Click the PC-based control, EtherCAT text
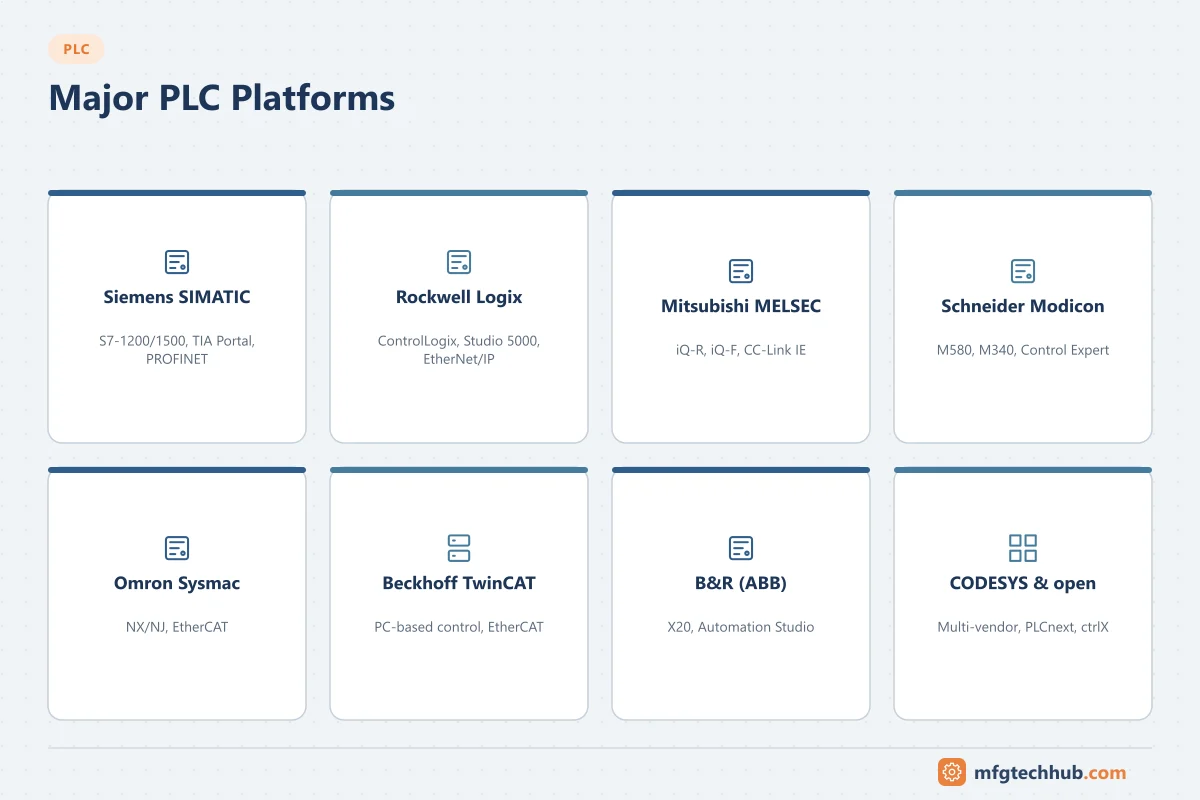The width and height of the screenshot is (1200, 800). tap(459, 627)
